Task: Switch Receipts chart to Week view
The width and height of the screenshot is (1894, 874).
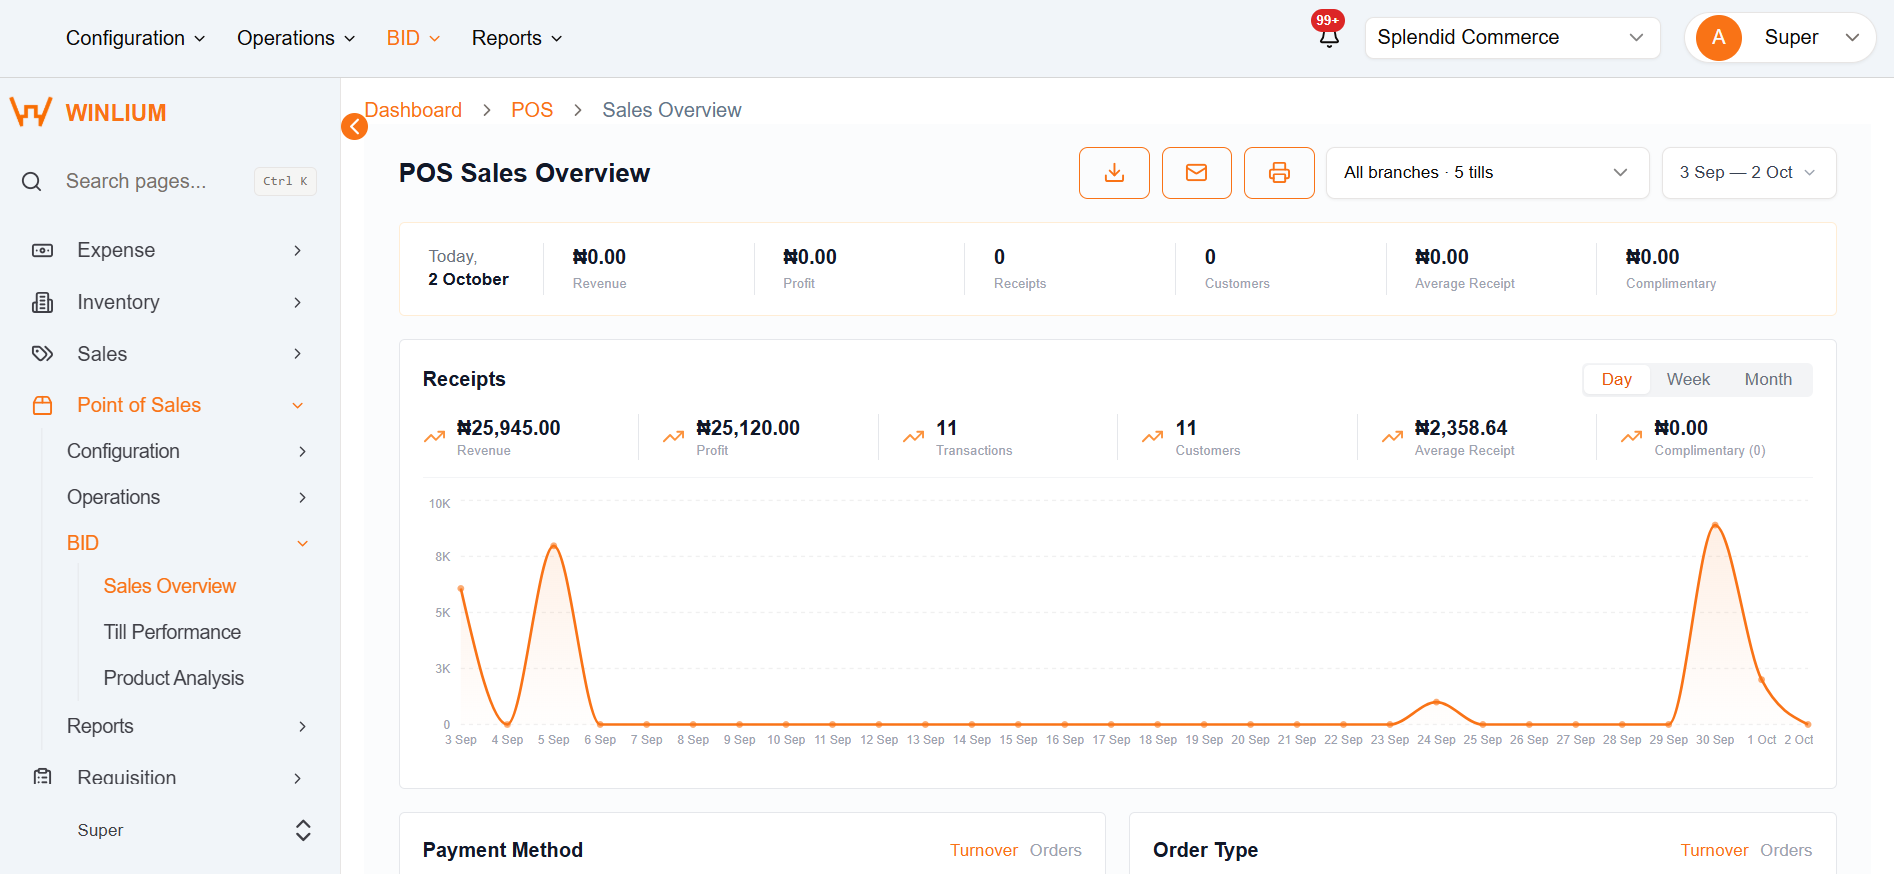Action: click(1688, 380)
